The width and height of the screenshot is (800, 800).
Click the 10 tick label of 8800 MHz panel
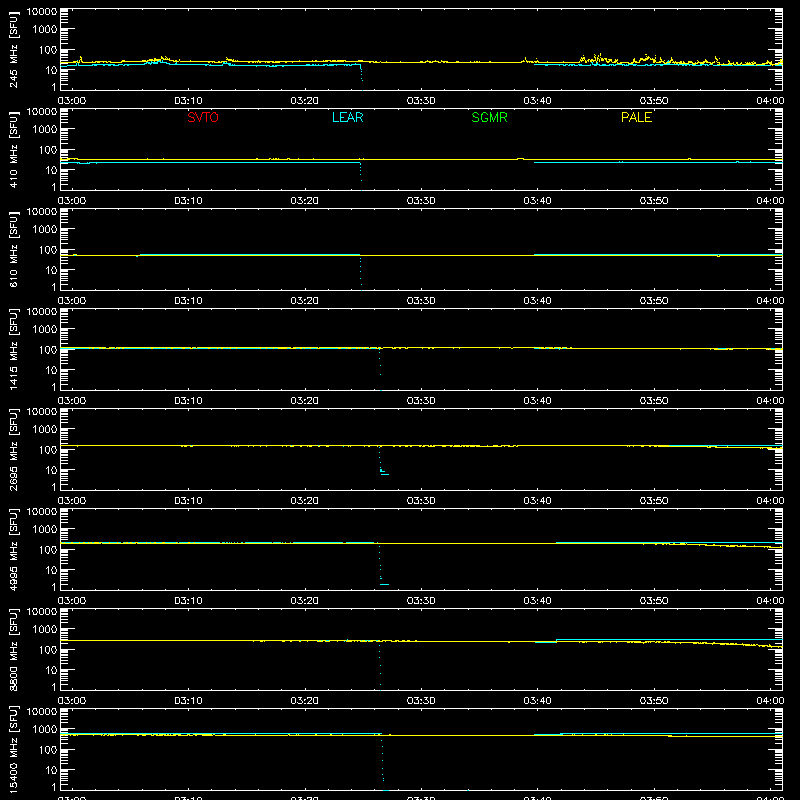(x=51, y=670)
